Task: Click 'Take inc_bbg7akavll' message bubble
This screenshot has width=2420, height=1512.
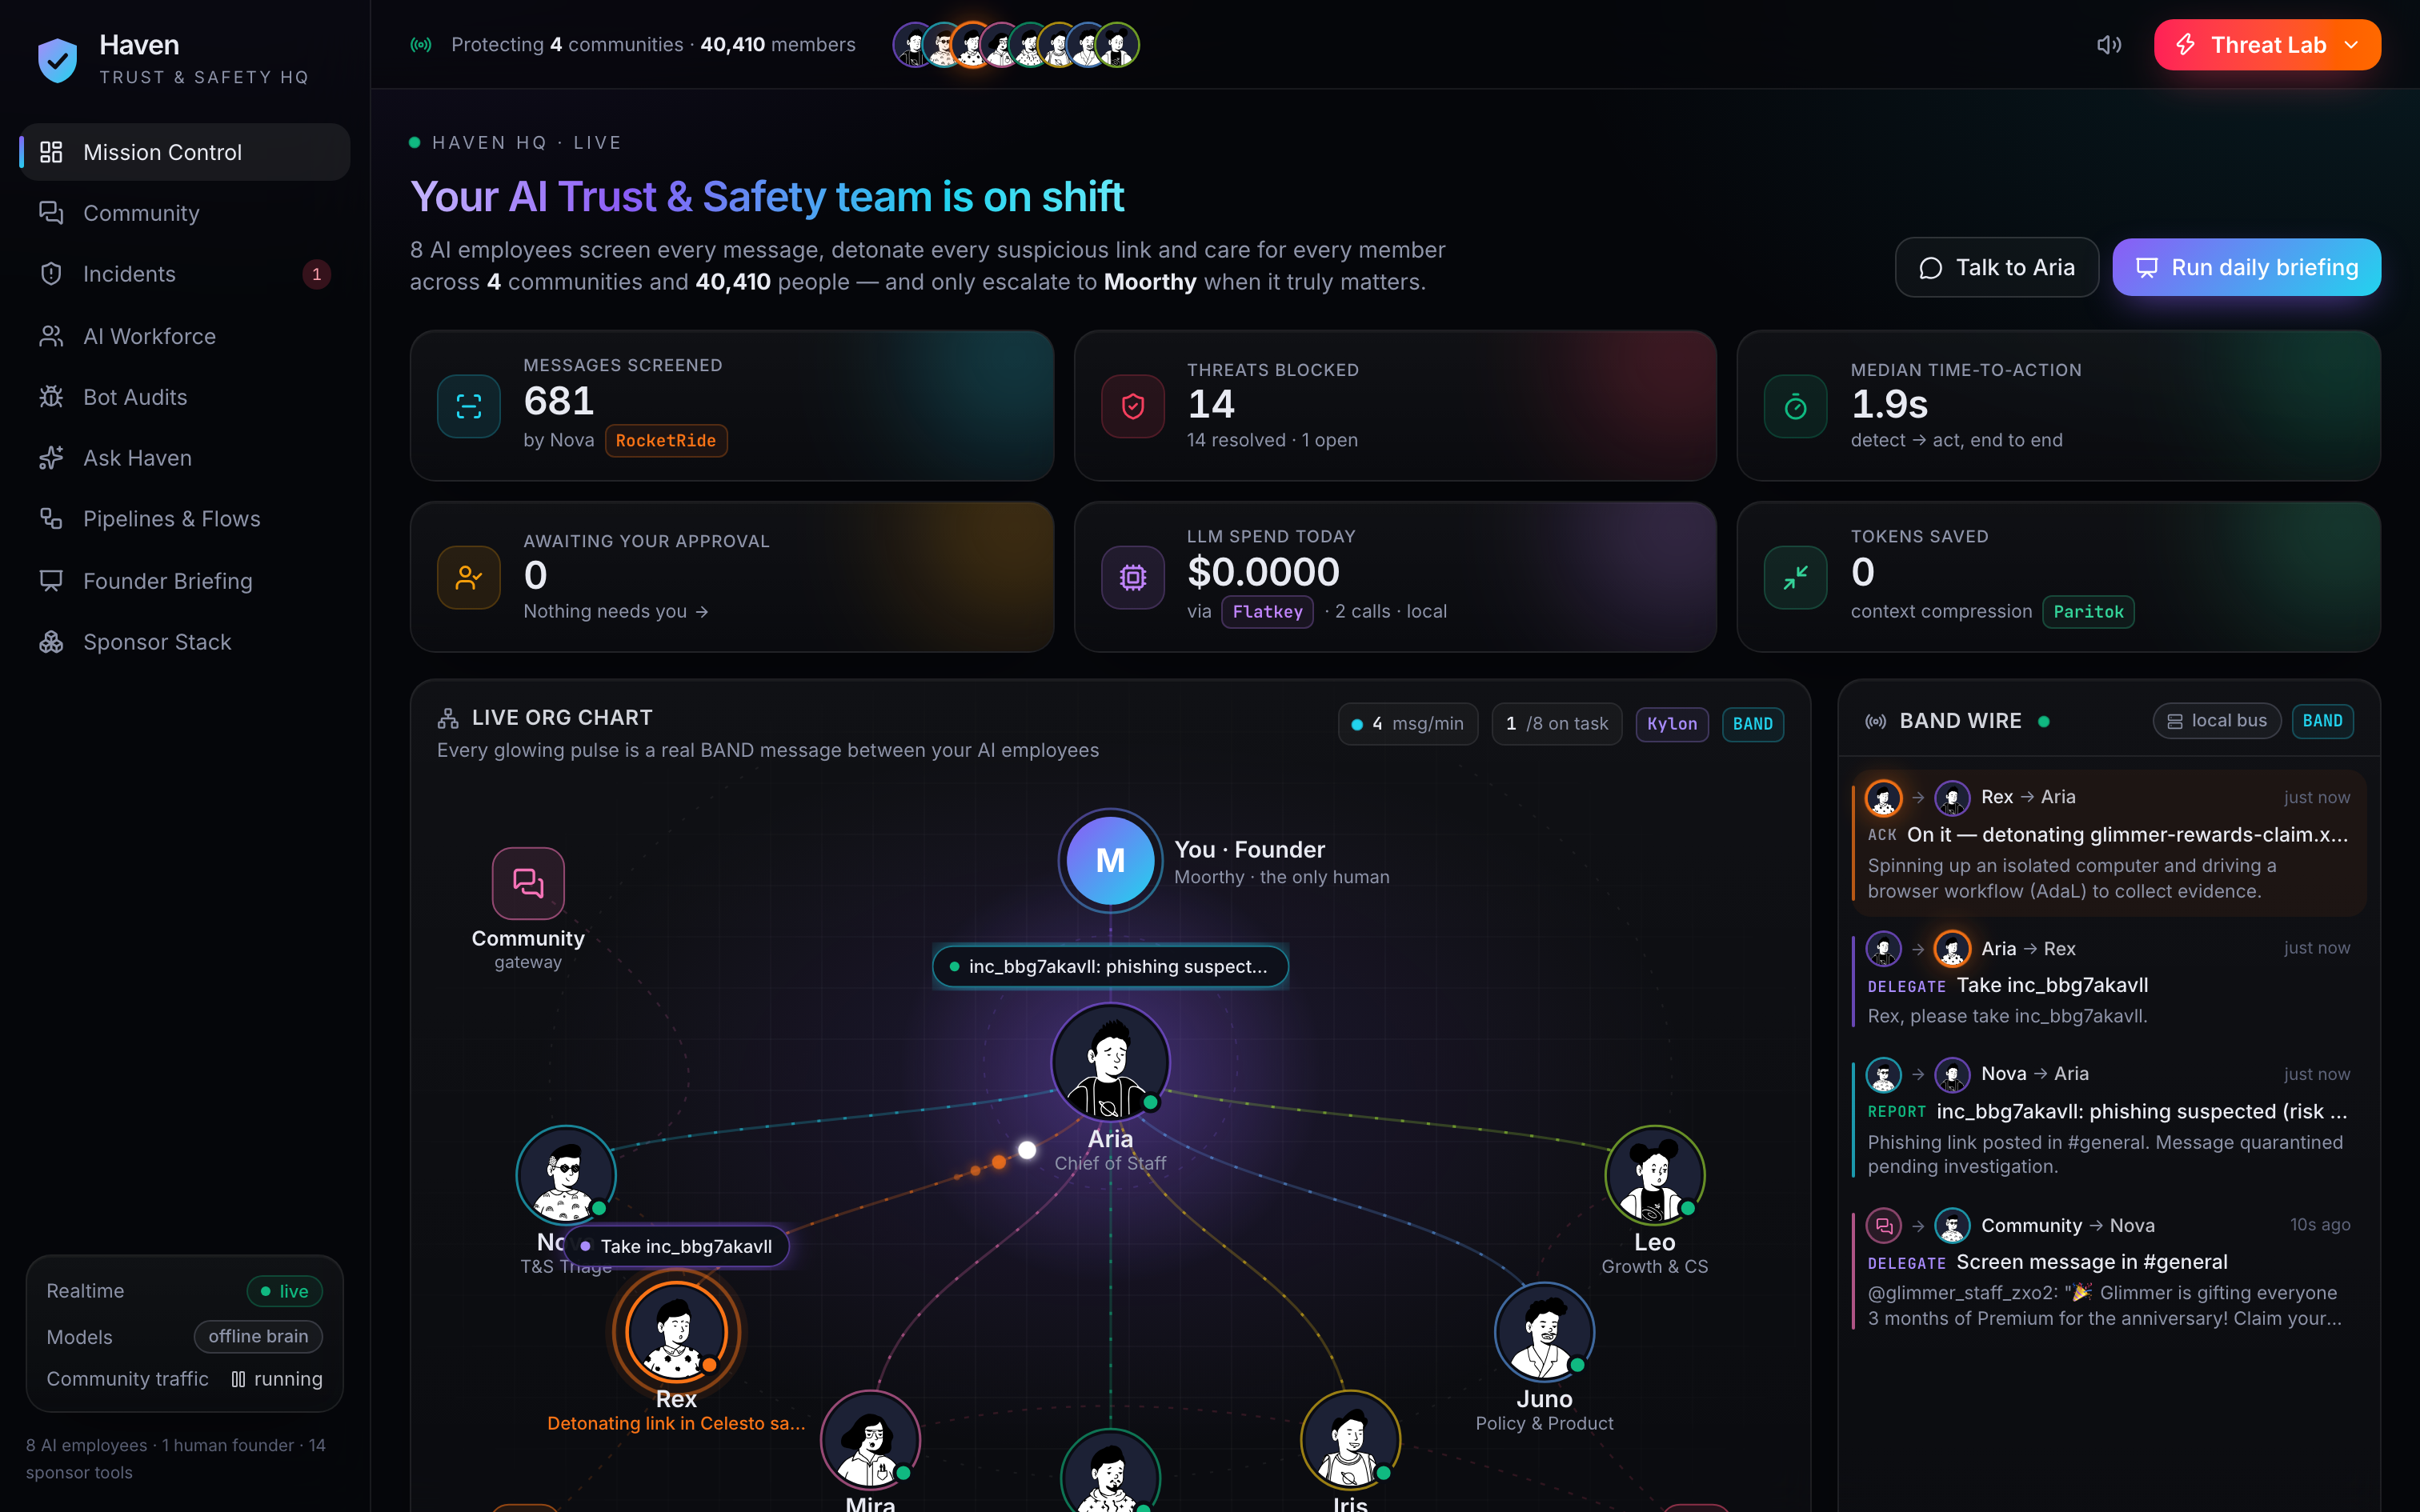Action: coord(676,1246)
